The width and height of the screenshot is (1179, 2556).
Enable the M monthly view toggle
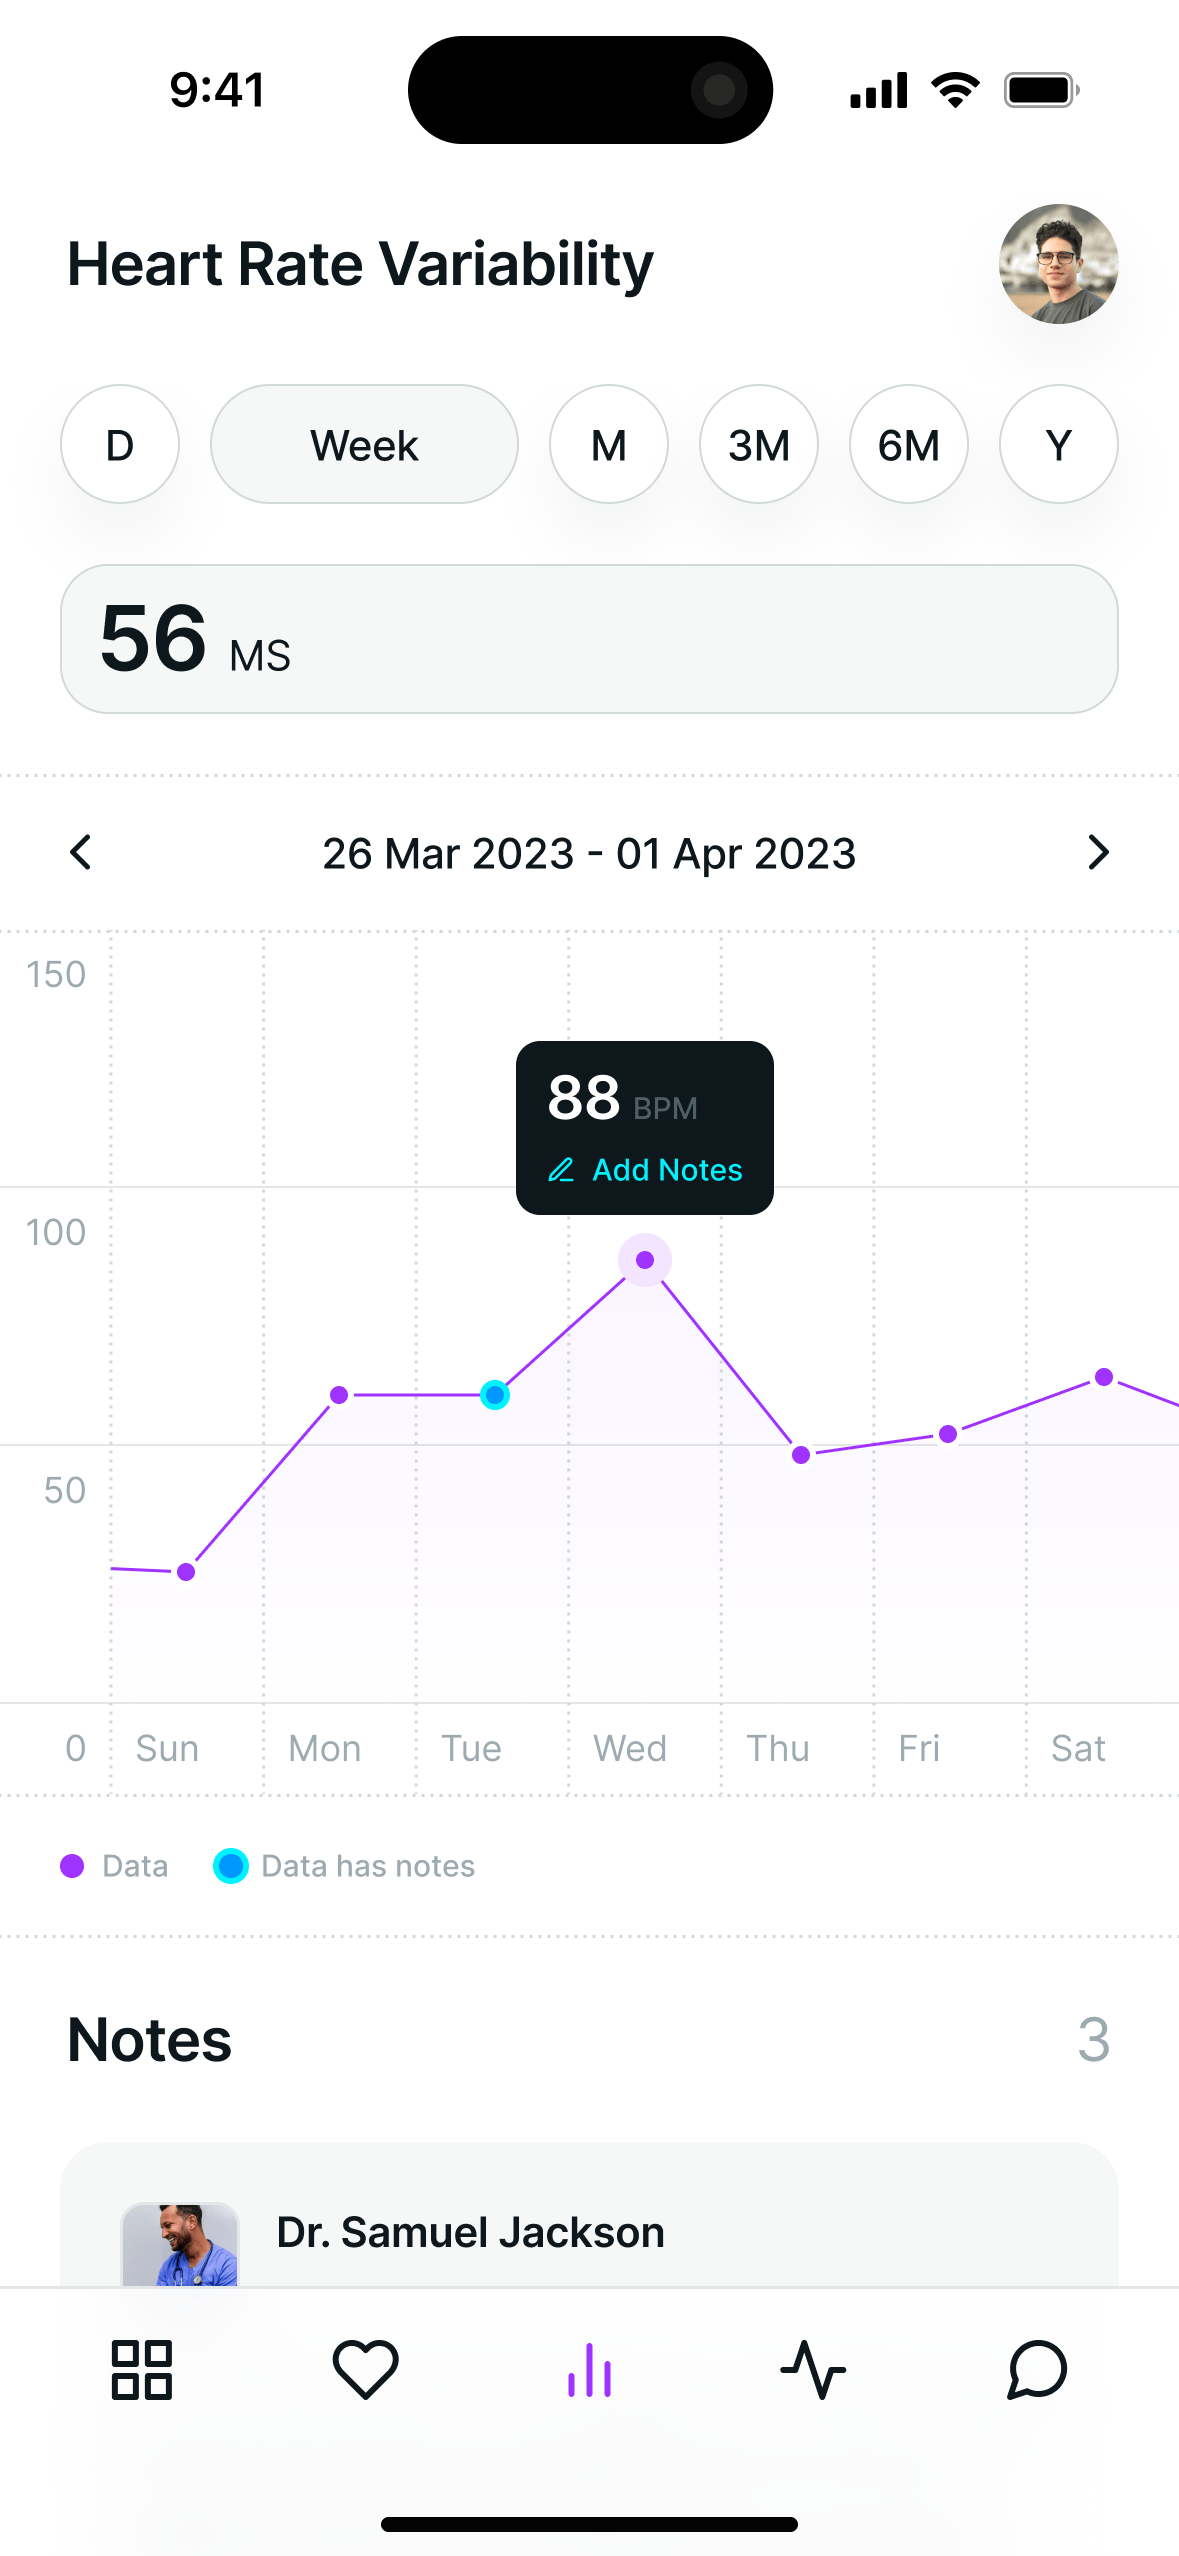tap(608, 444)
